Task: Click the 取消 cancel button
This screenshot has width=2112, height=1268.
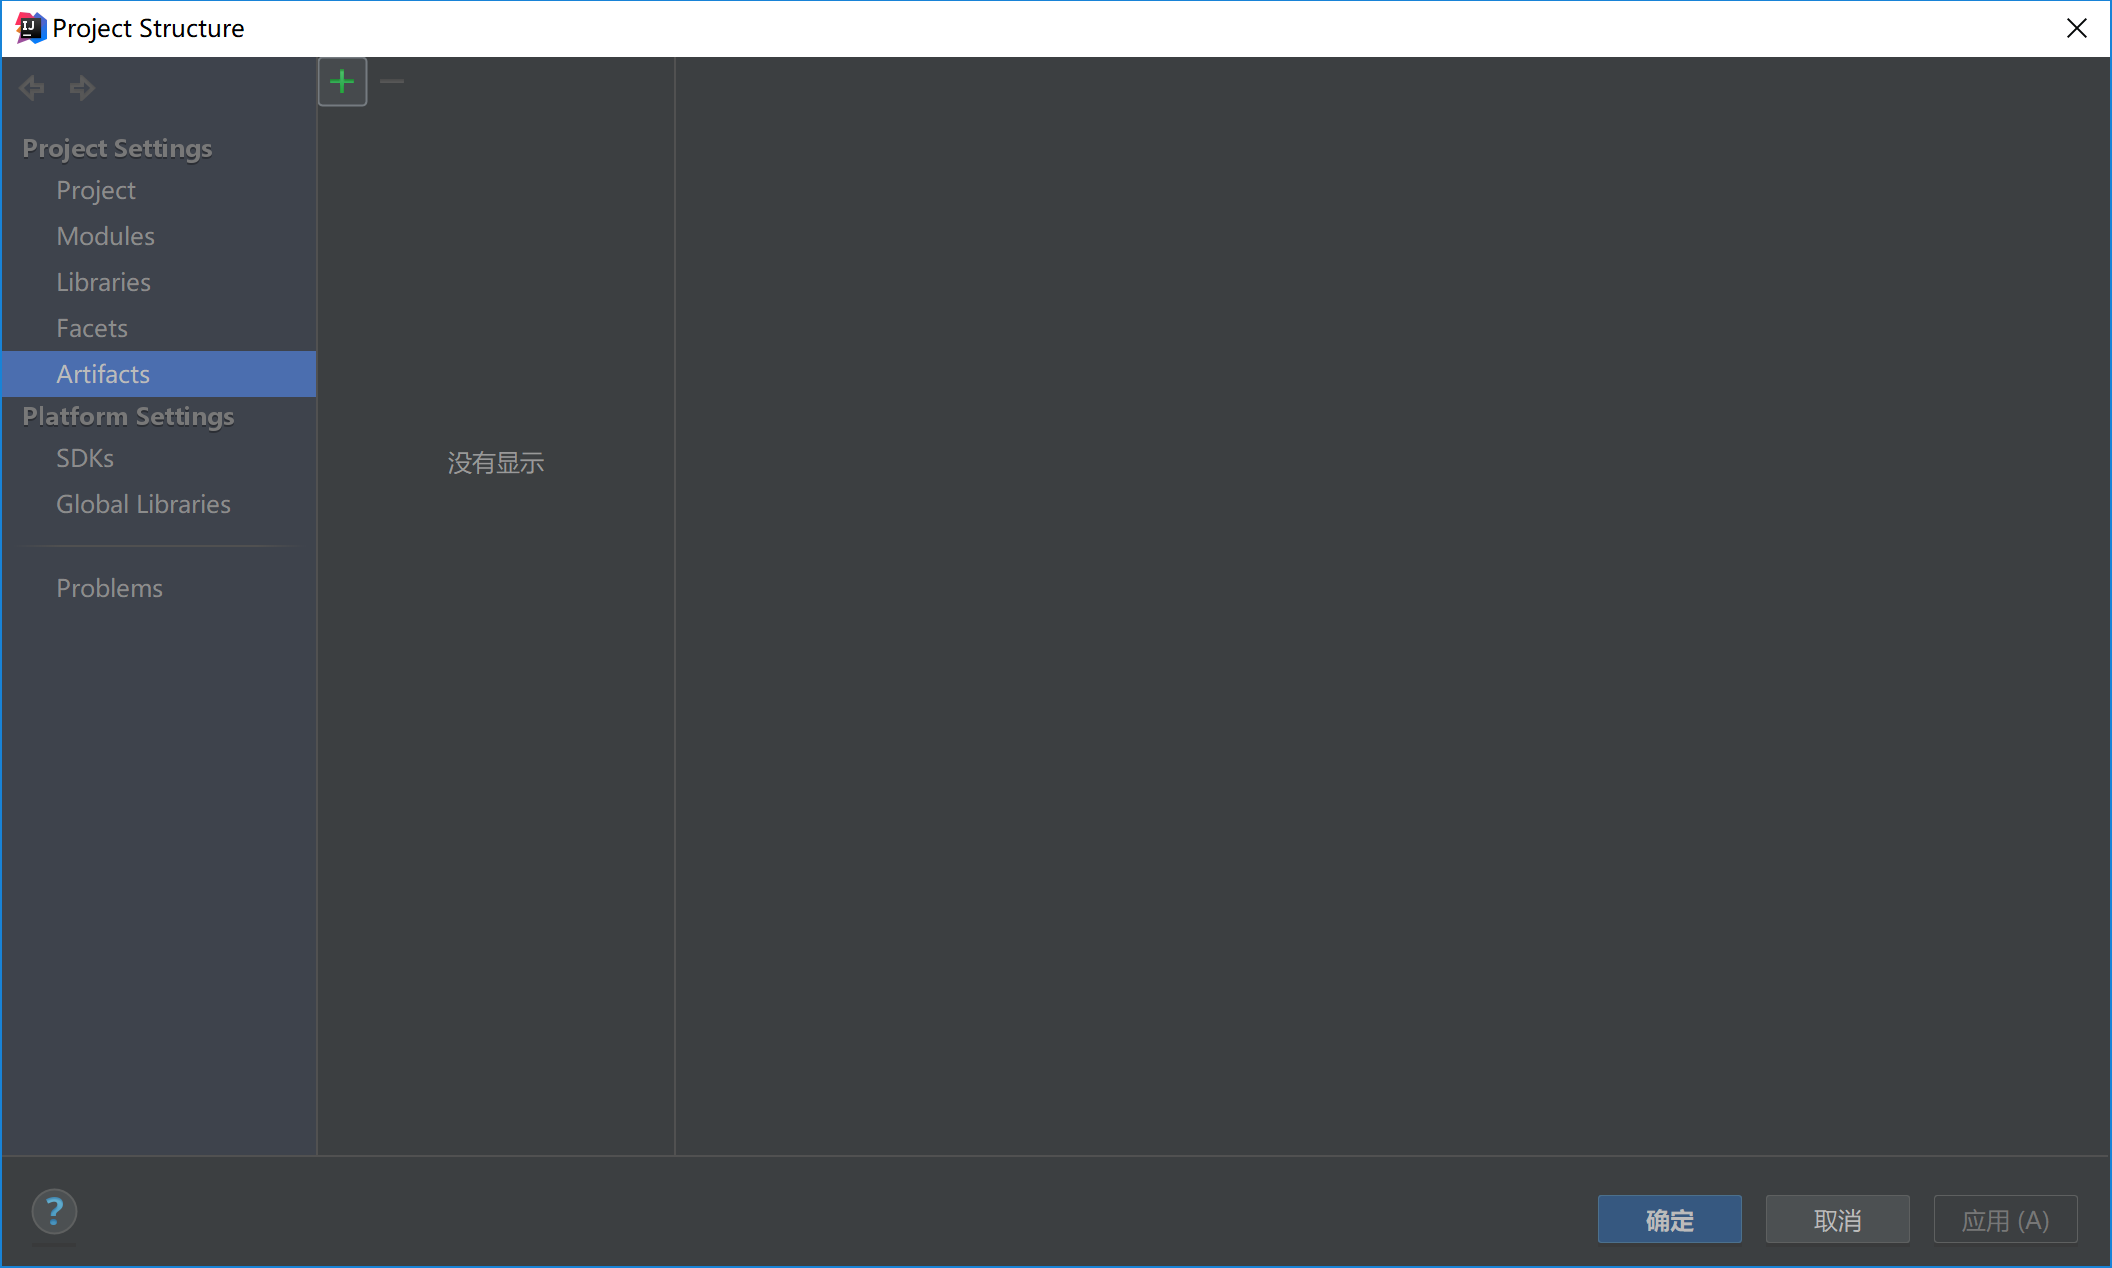Action: pos(1837,1218)
